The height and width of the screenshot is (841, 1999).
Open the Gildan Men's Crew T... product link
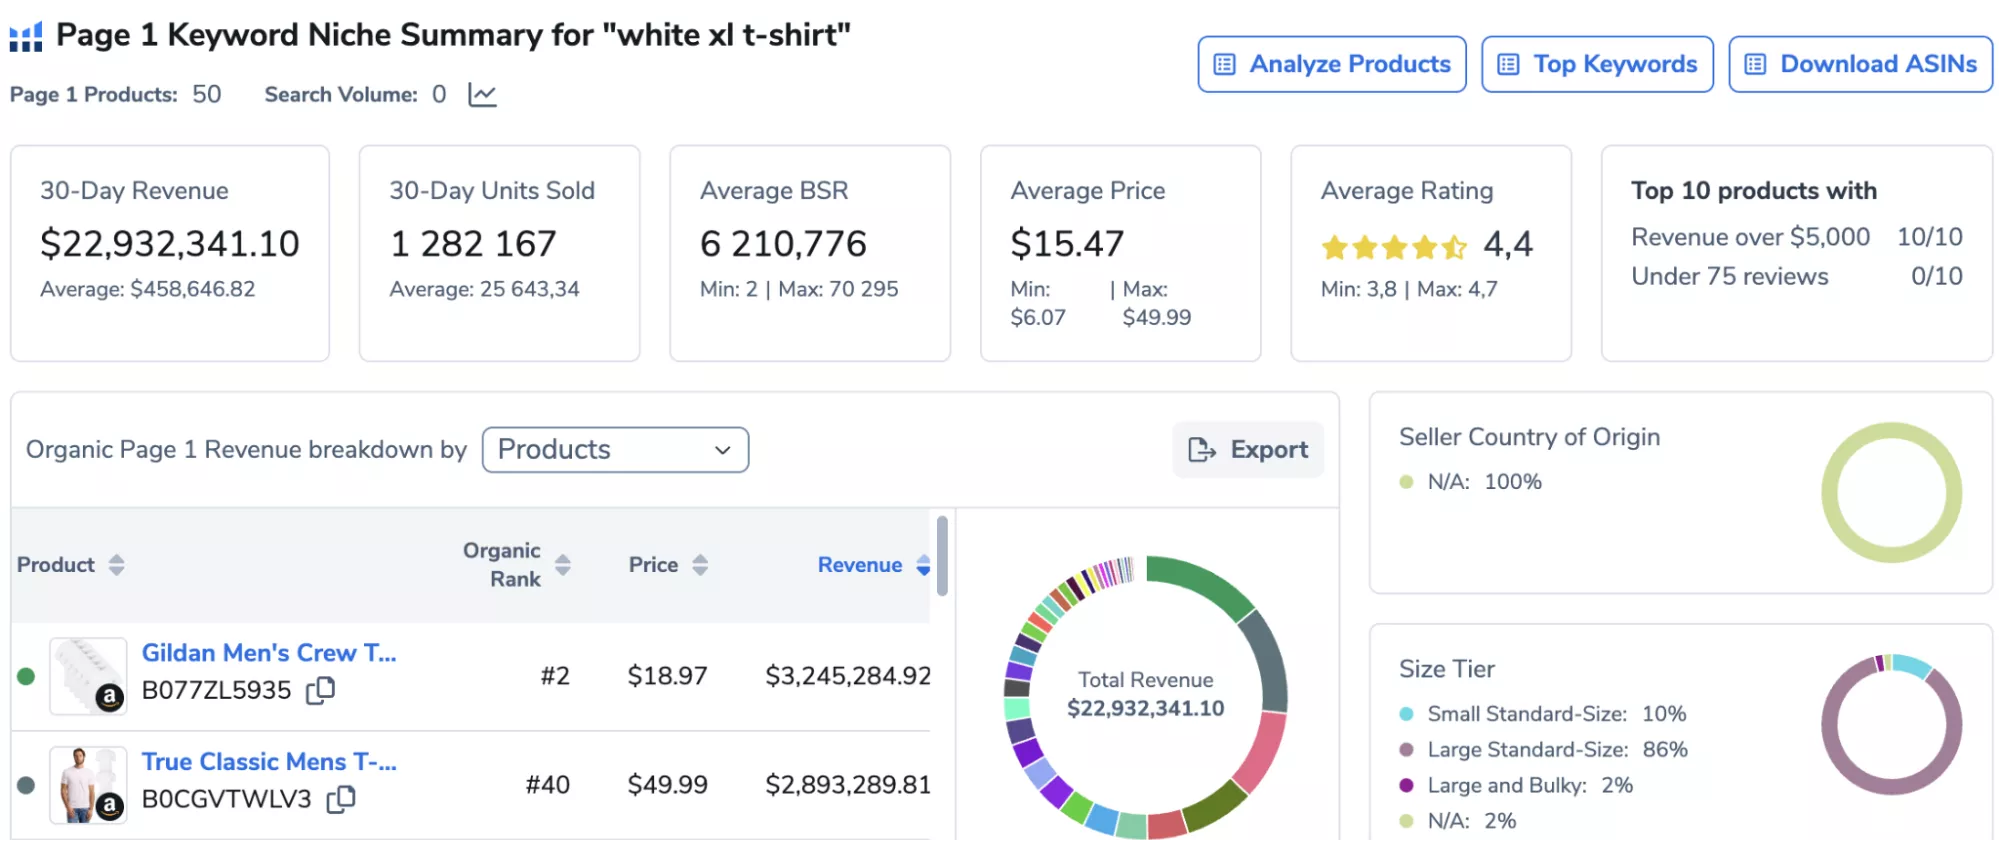269,653
